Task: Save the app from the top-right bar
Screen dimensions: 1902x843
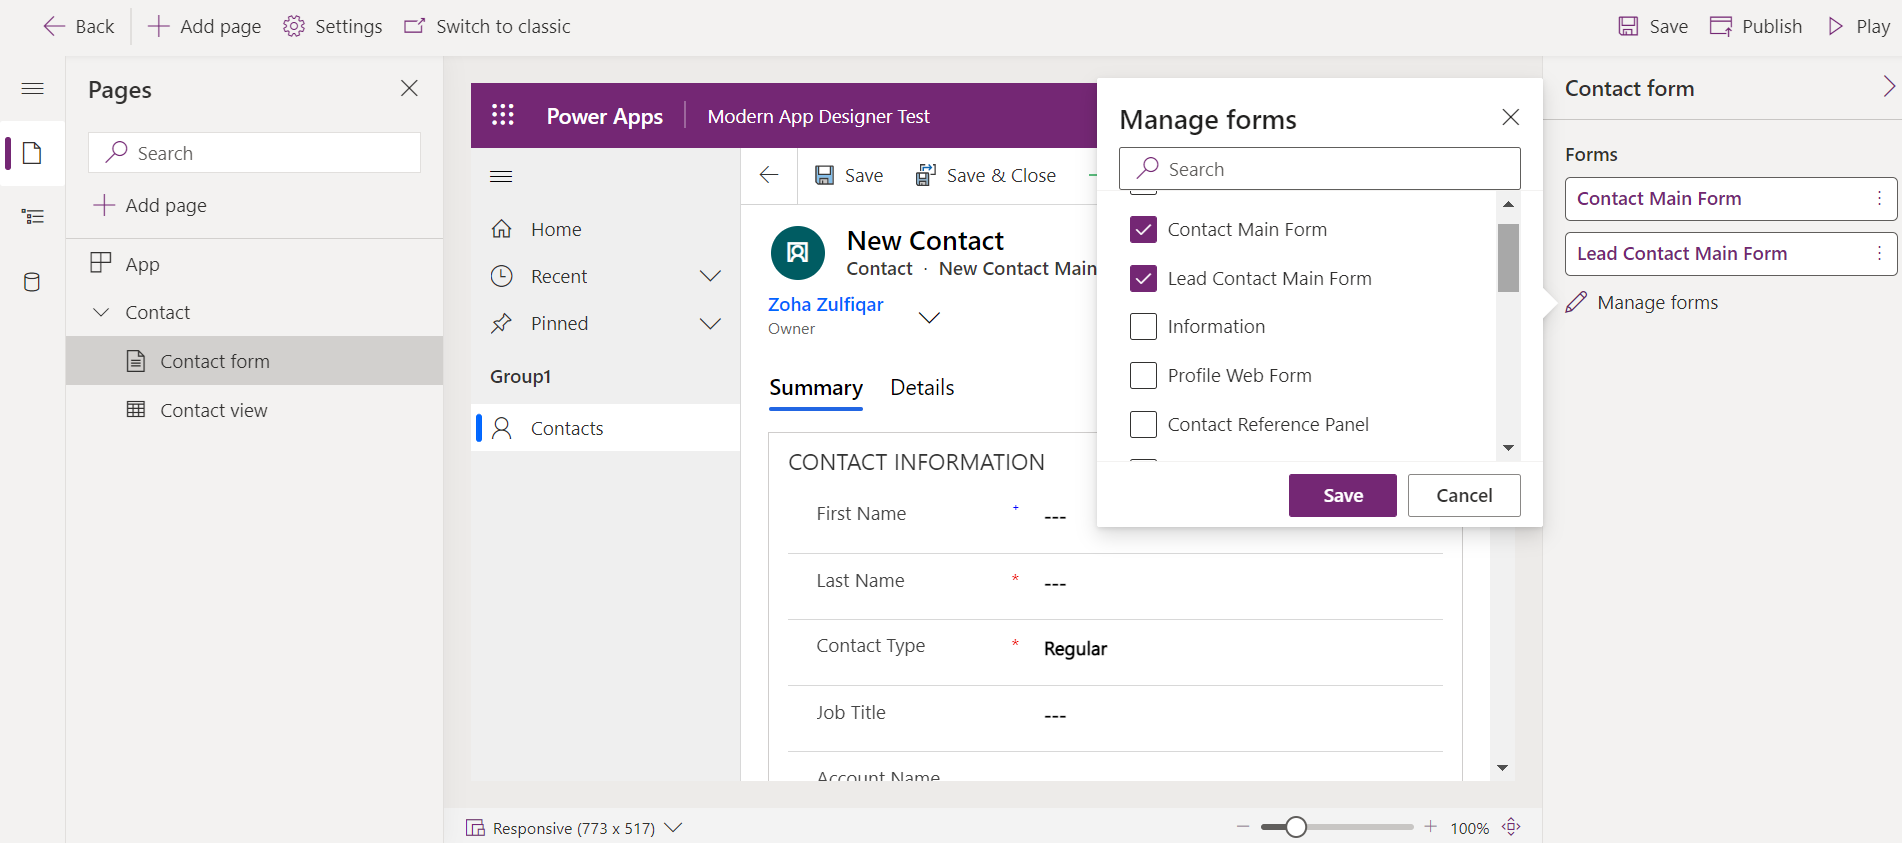Action: point(1653,26)
